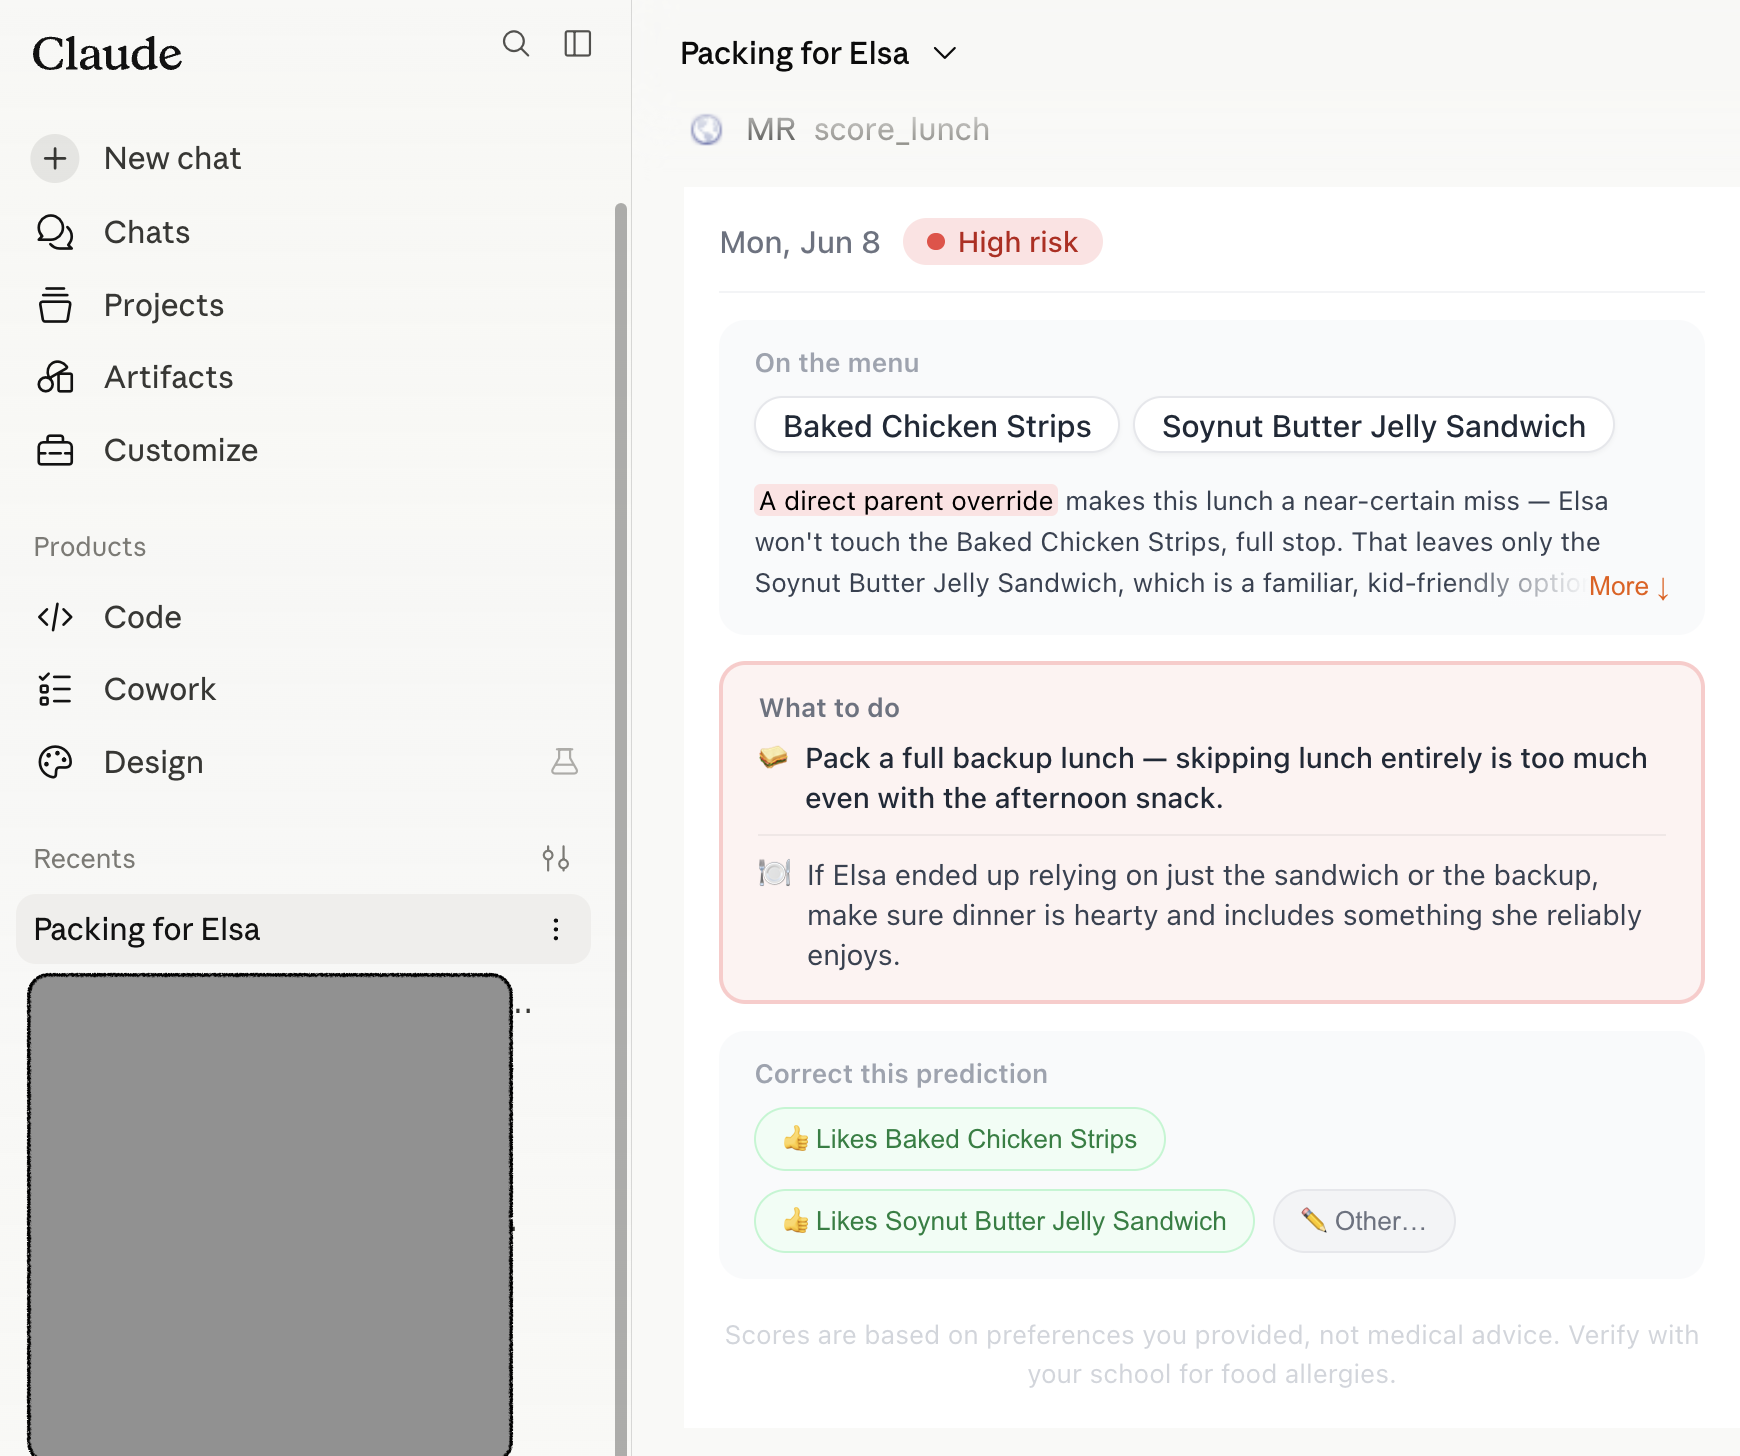The width and height of the screenshot is (1740, 1456).
Task: Click the Claude logo
Action: point(107,53)
